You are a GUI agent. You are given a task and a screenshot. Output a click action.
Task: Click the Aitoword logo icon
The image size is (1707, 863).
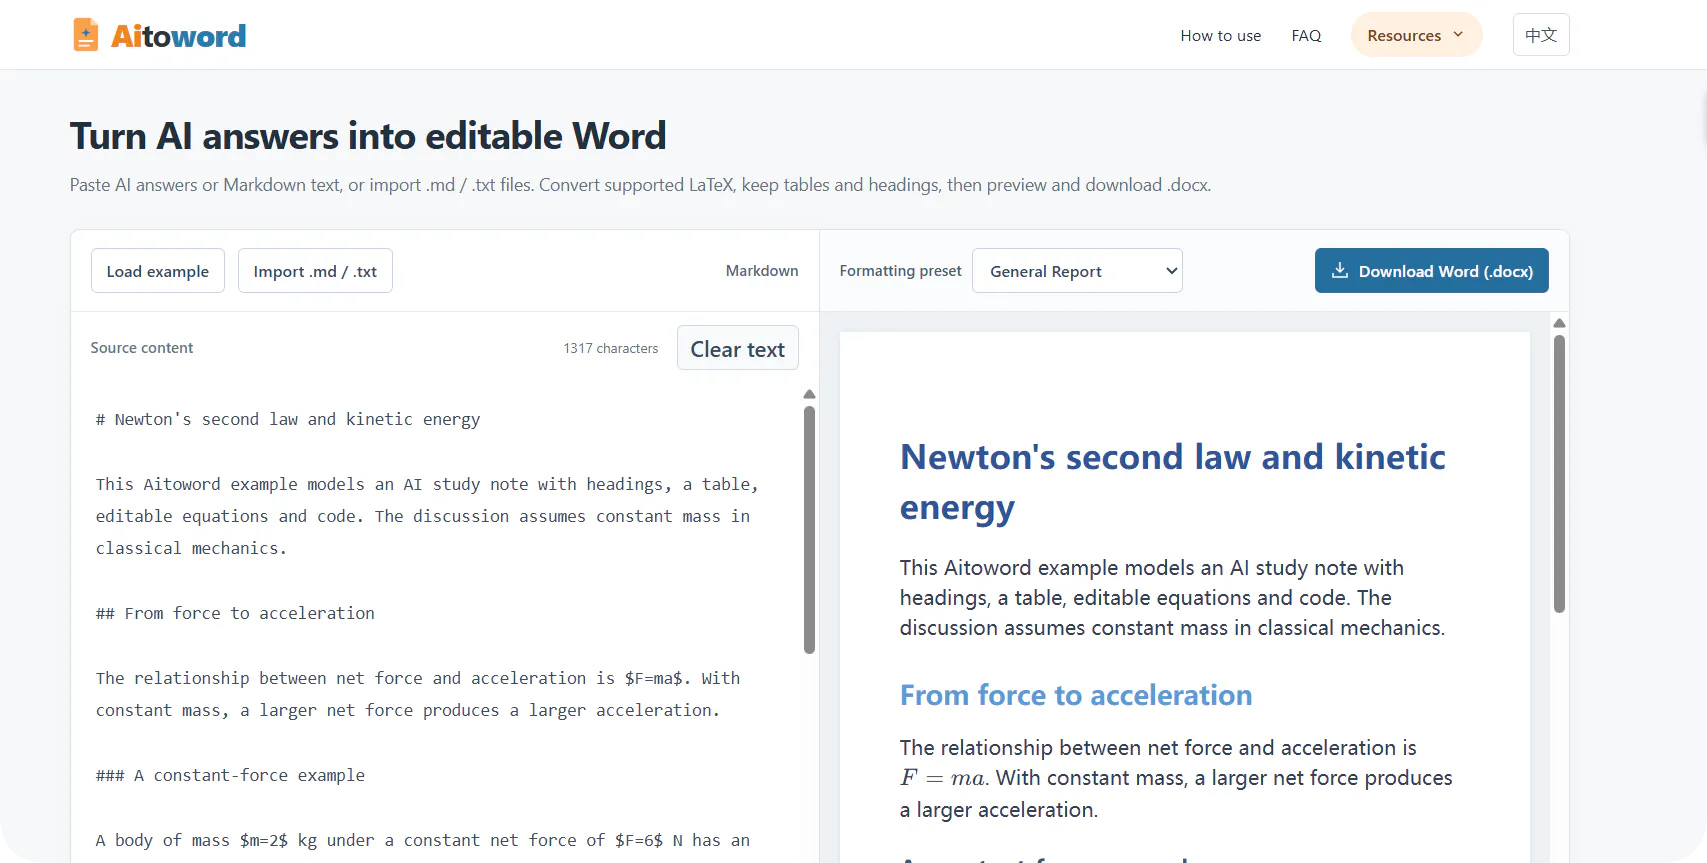click(86, 35)
